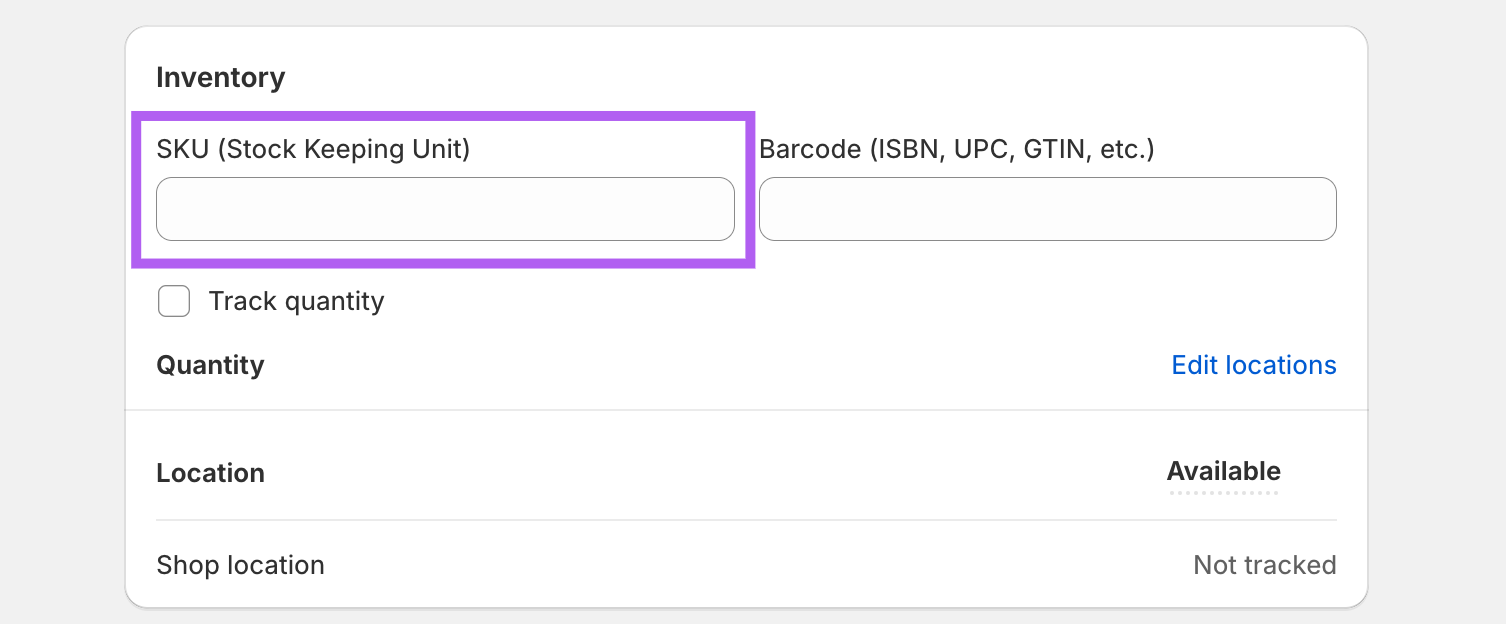
Task: Click the Inventory section heading
Action: tap(221, 78)
